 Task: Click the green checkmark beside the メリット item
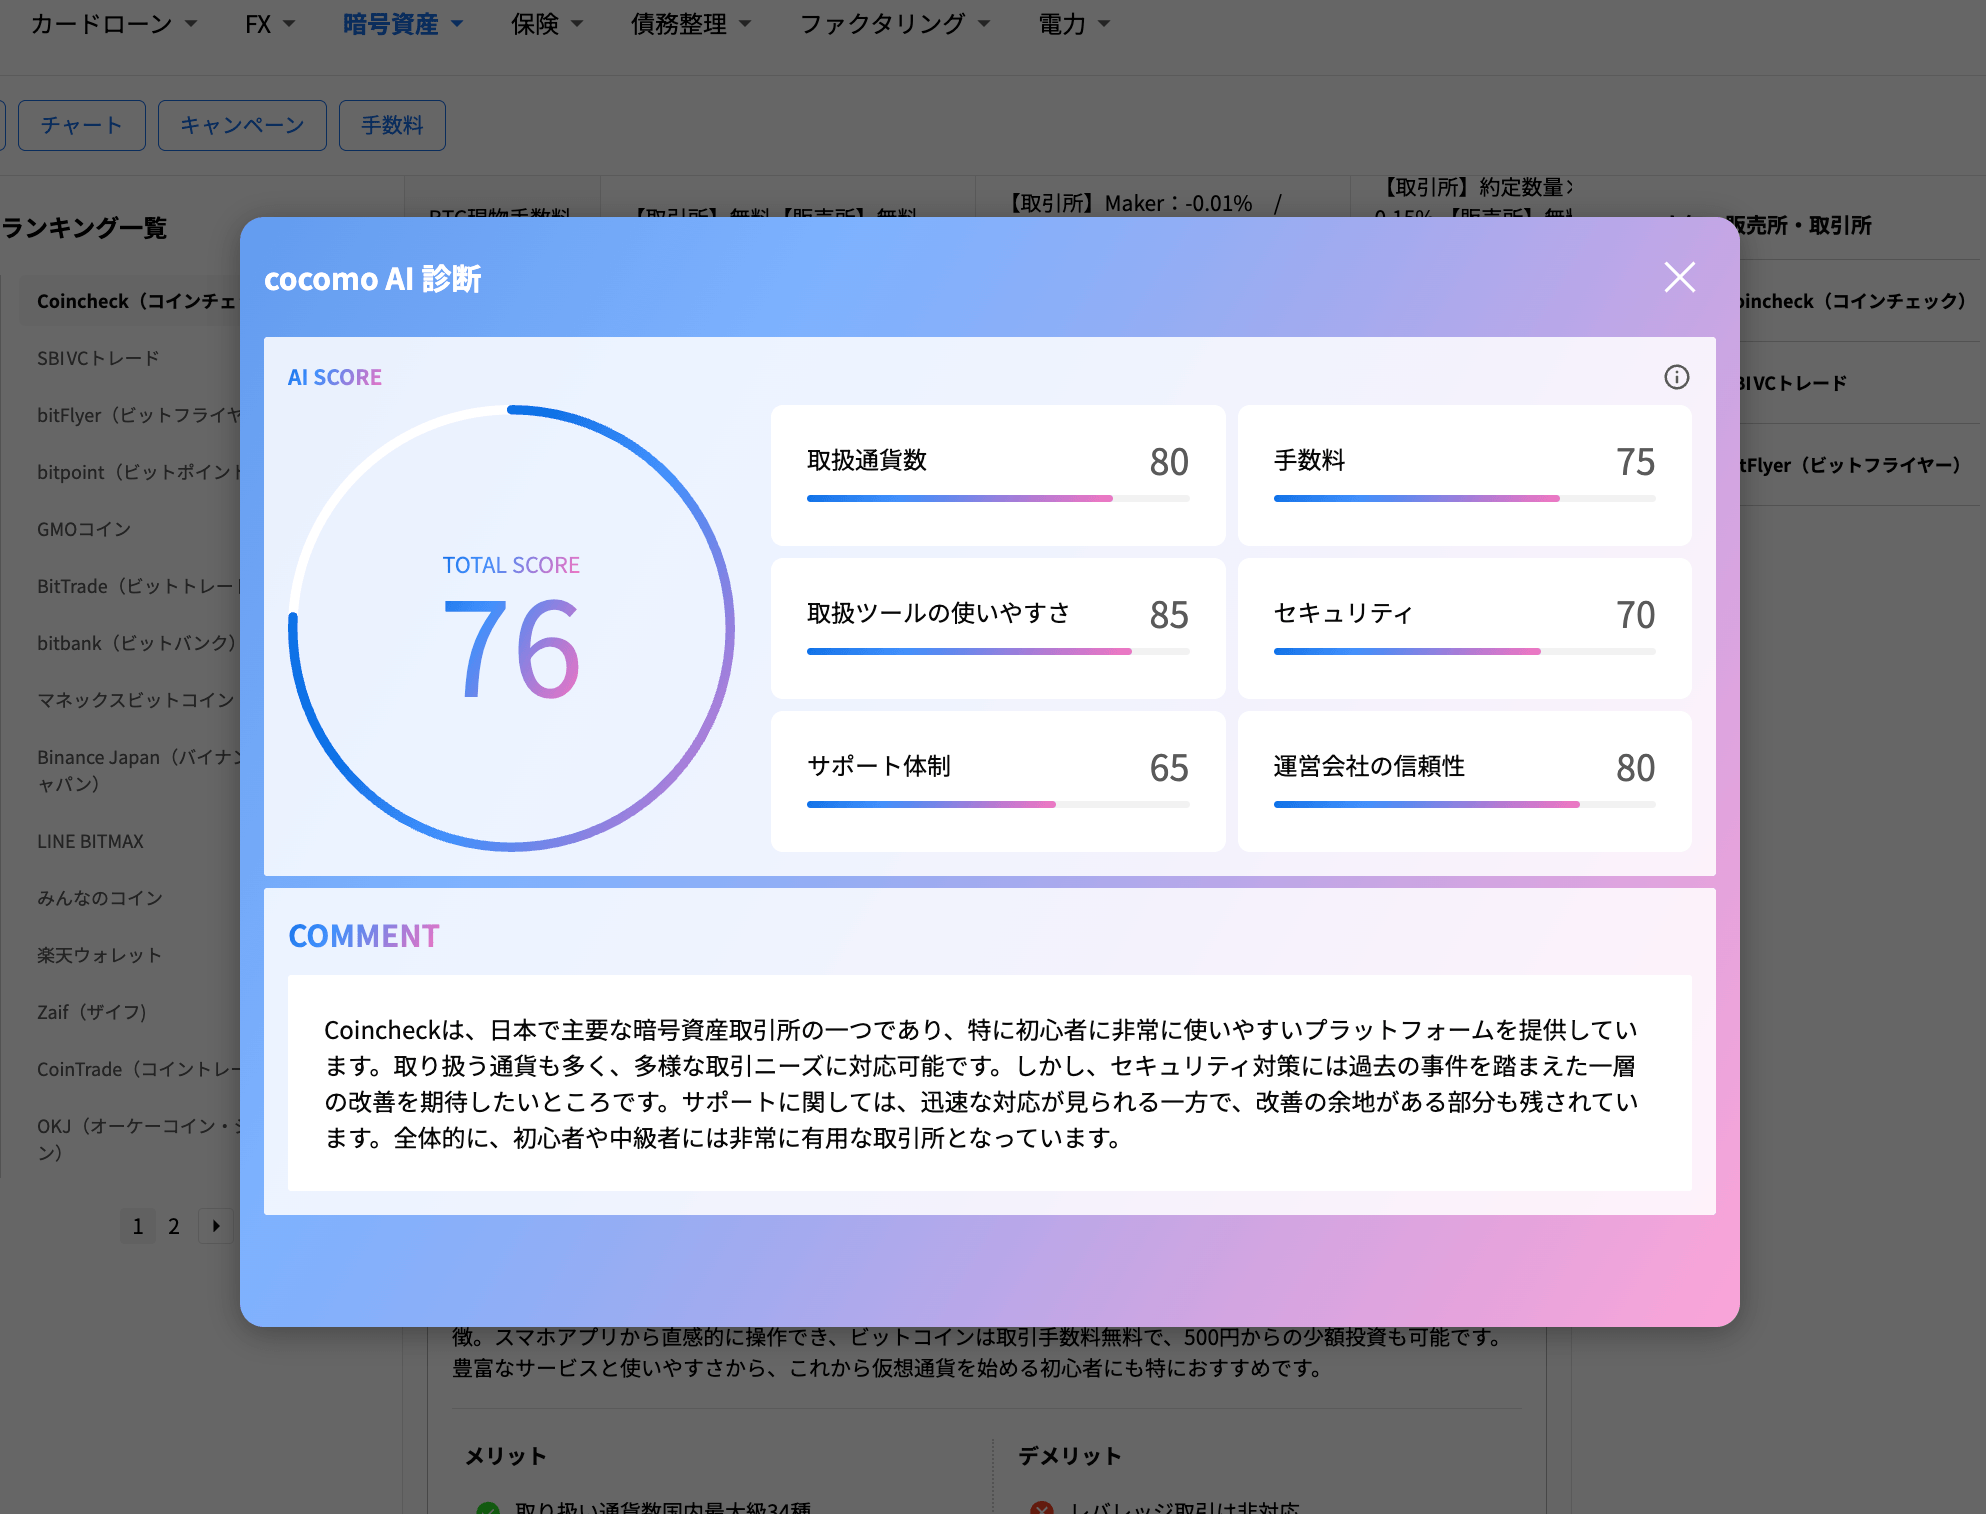tap(487, 1508)
